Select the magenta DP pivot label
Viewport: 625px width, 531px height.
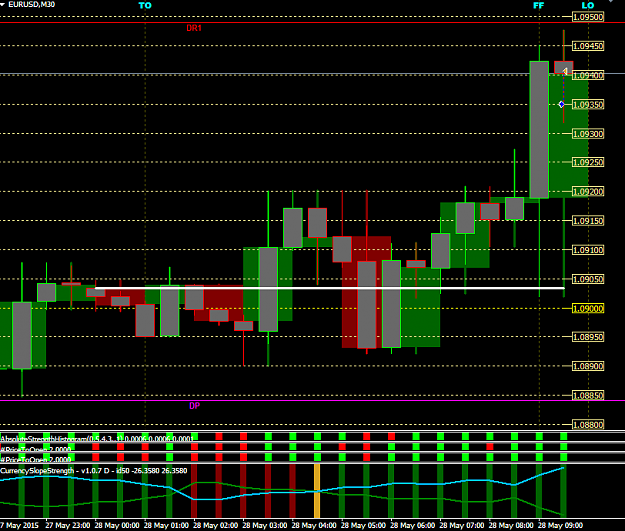coord(194,406)
